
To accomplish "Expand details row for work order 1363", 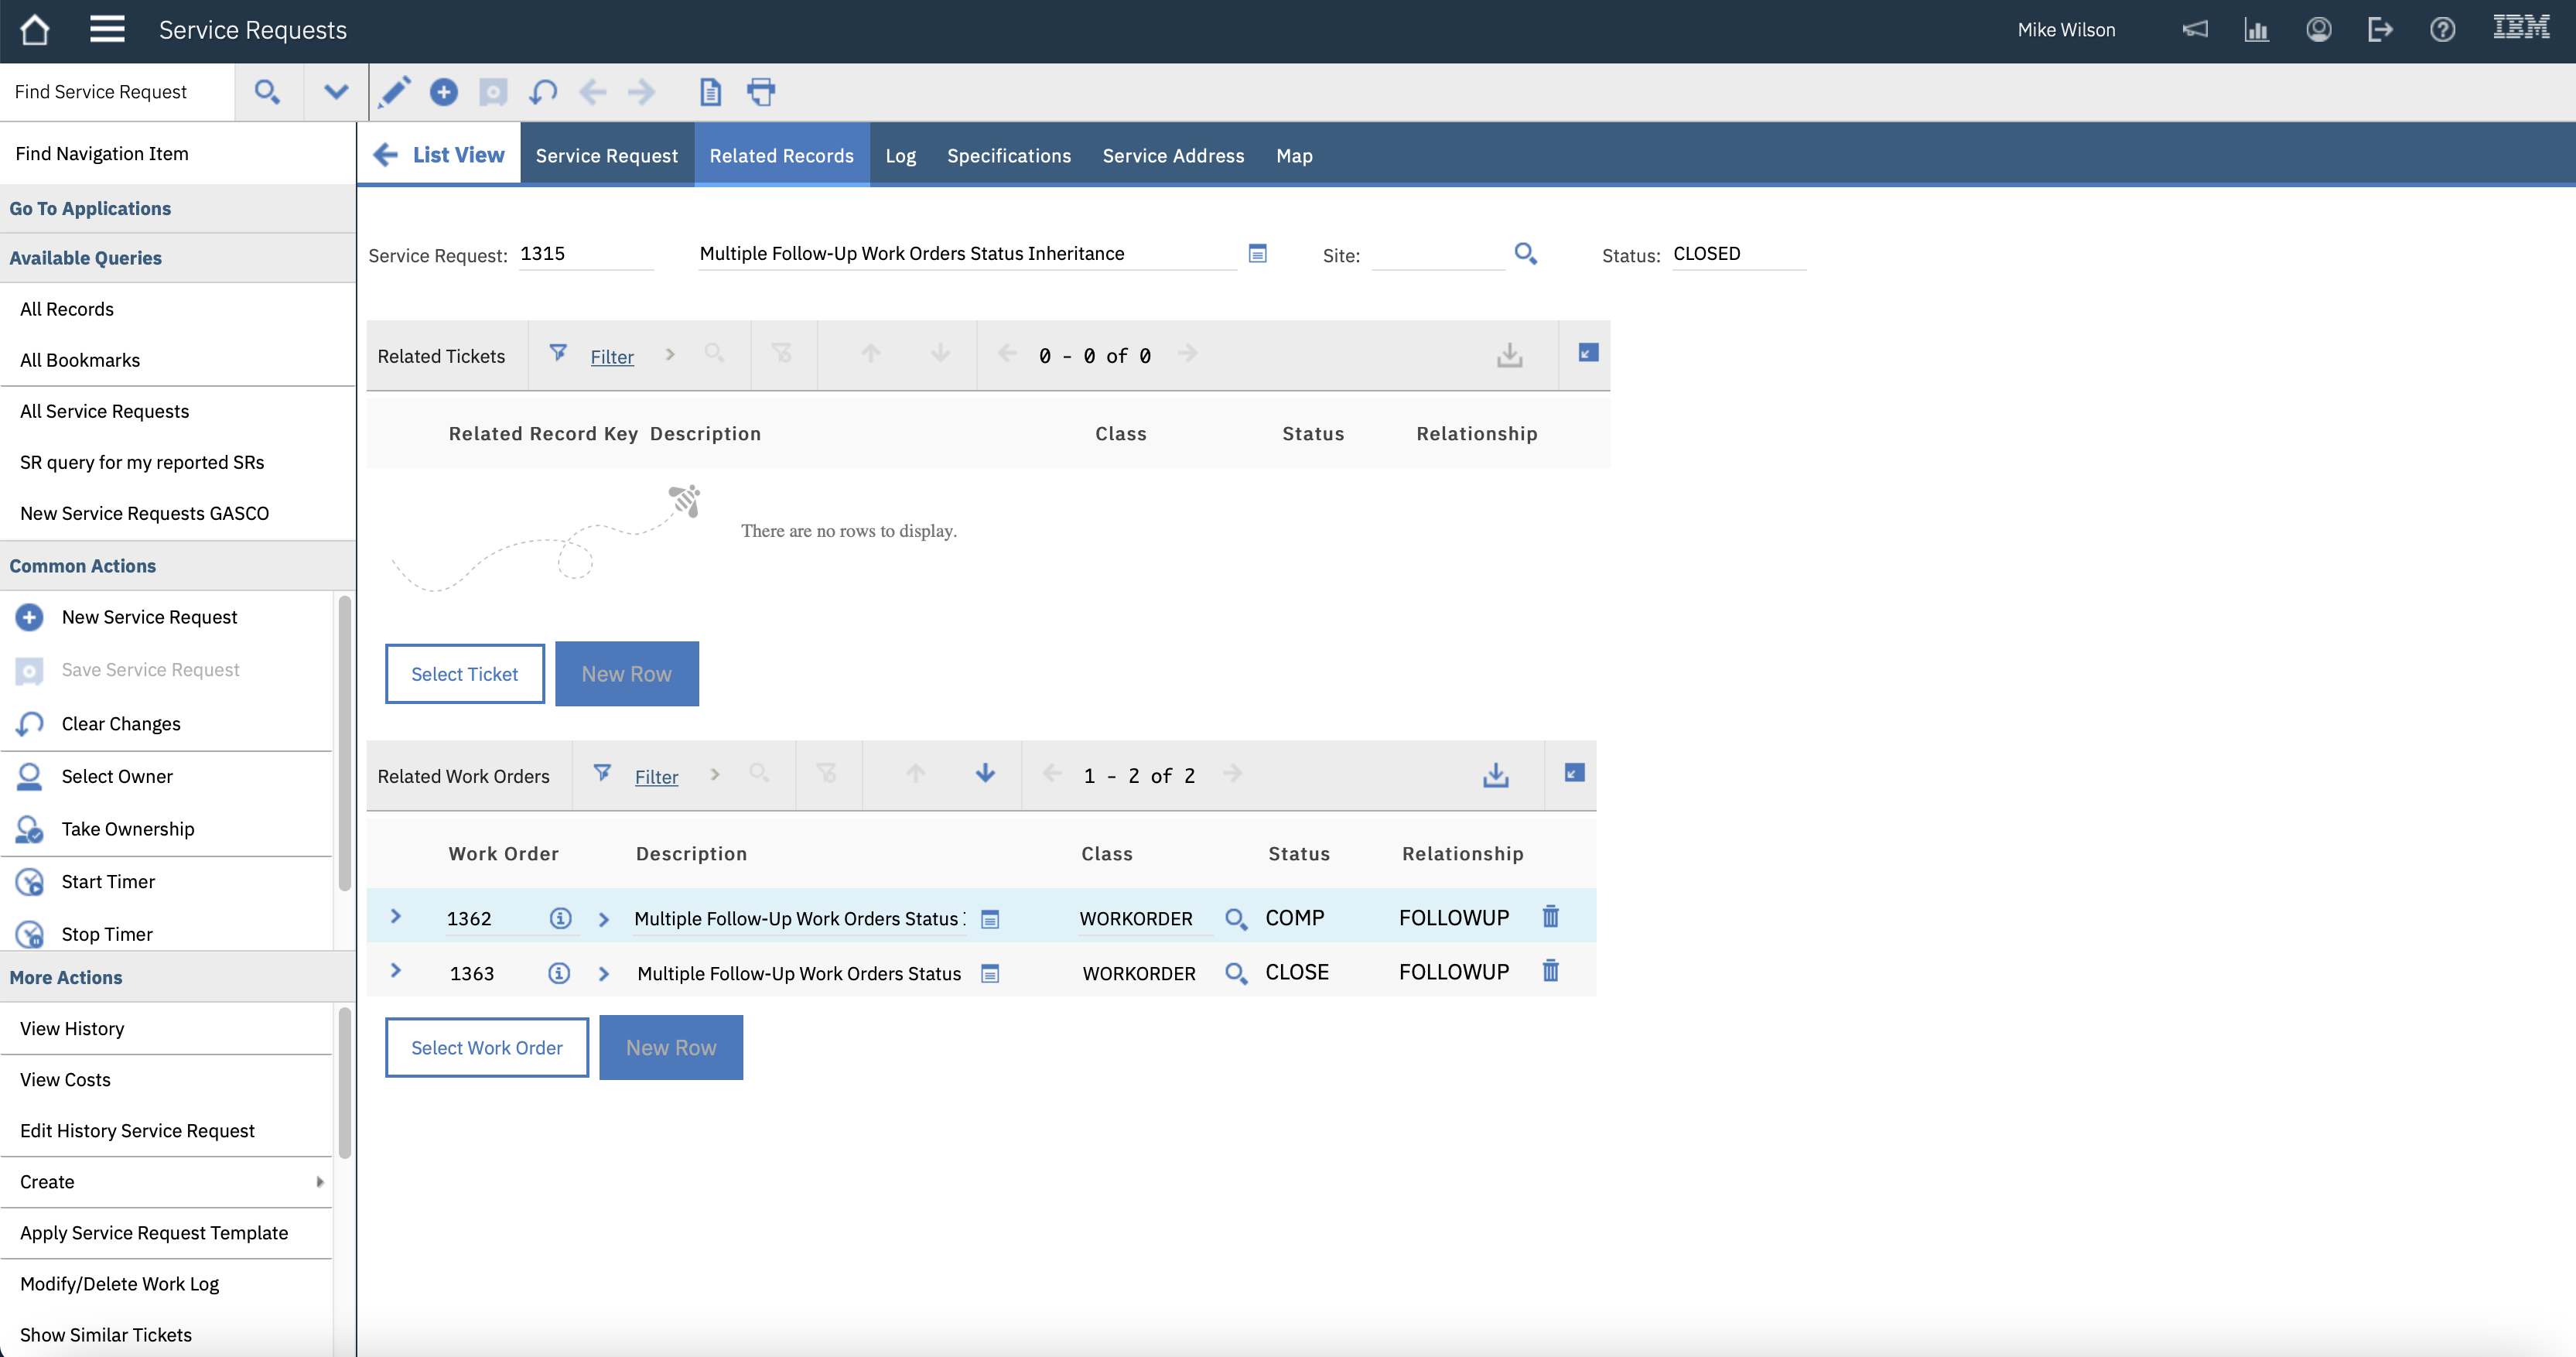I will pos(396,971).
